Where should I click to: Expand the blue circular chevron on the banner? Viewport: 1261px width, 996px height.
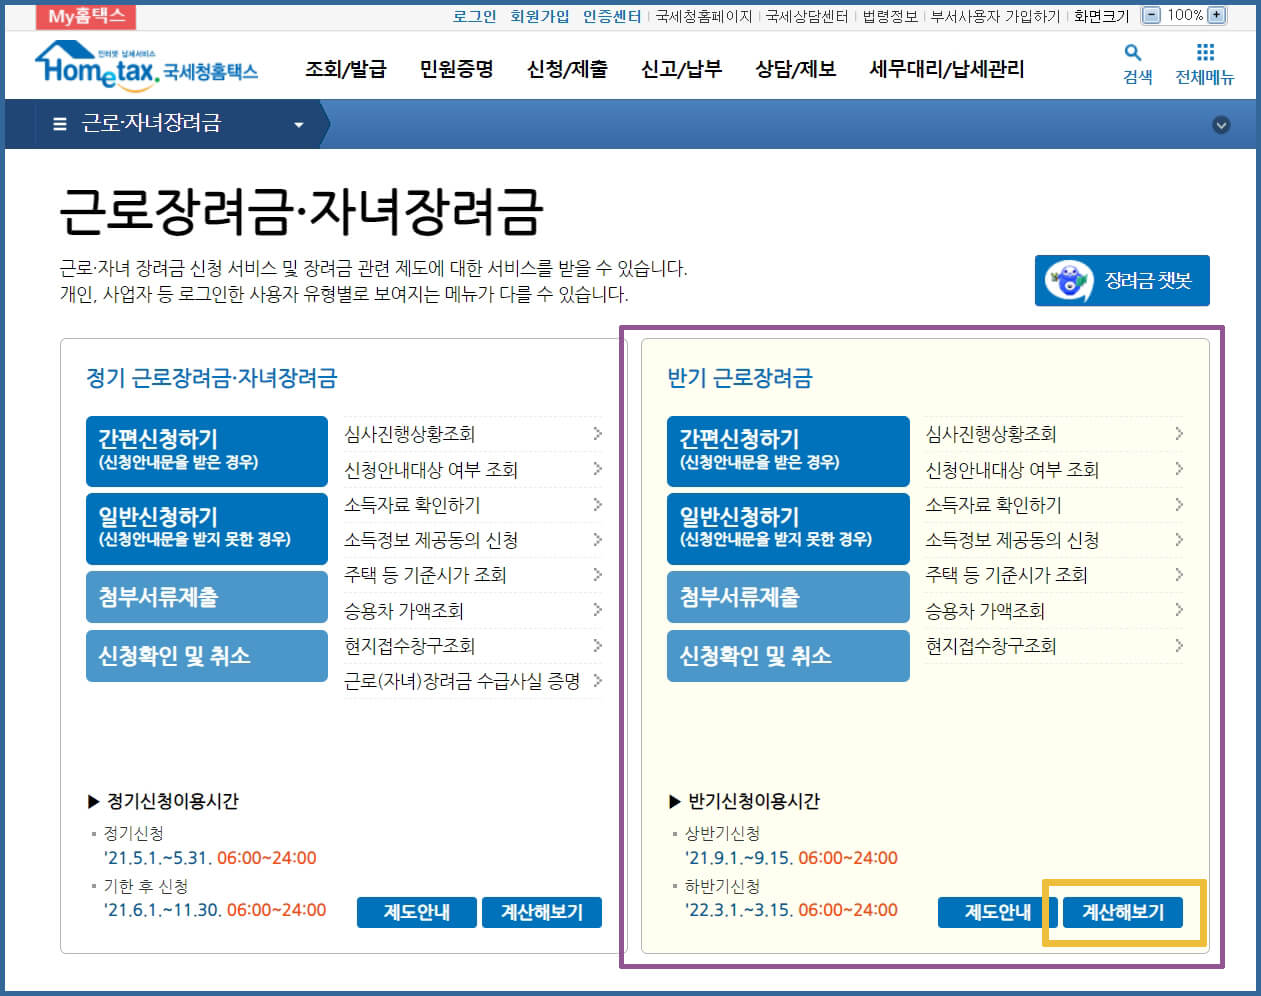[x=1220, y=126]
